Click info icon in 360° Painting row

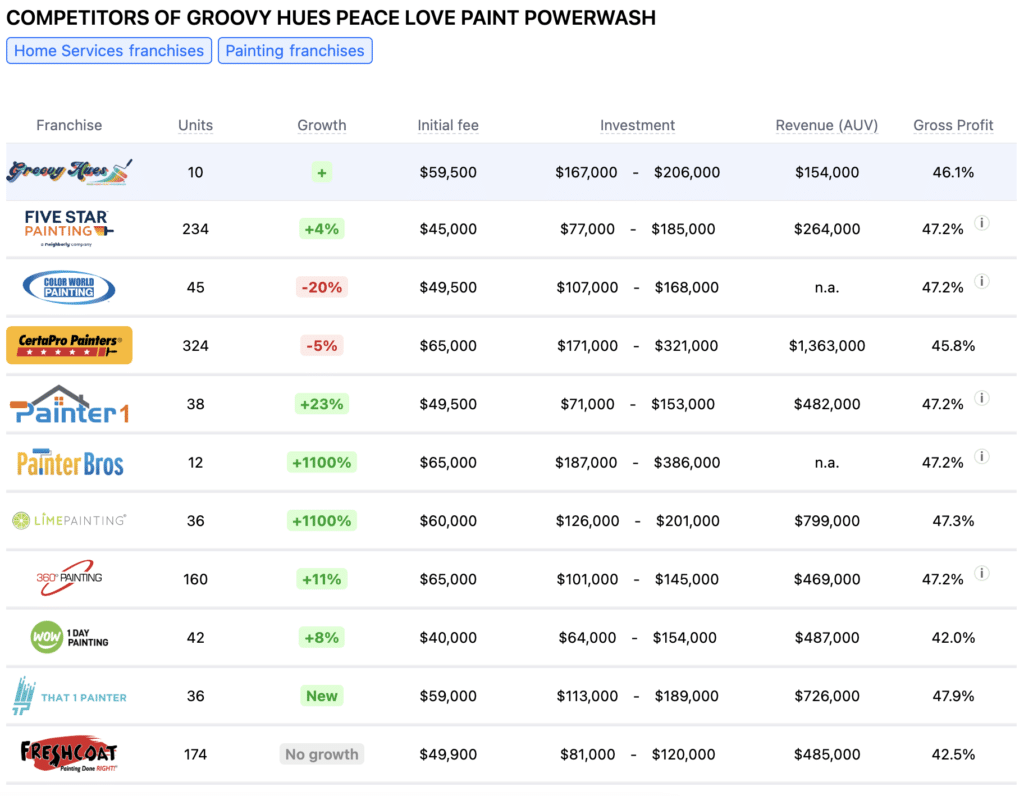[982, 573]
